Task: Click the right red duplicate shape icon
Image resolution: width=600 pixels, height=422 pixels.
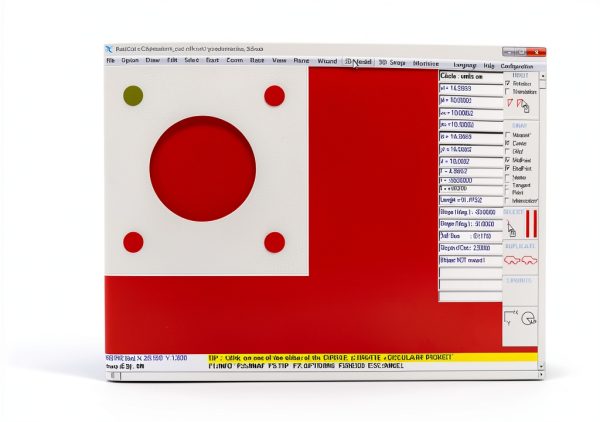Action: coord(529,261)
